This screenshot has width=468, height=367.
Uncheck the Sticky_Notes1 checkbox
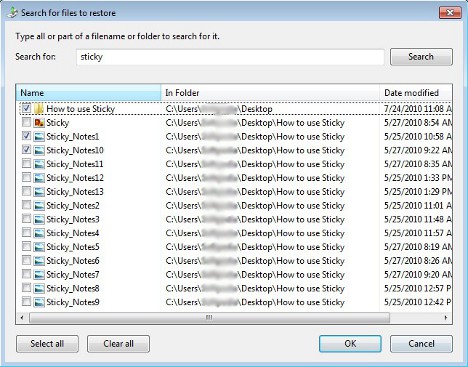tap(26, 136)
